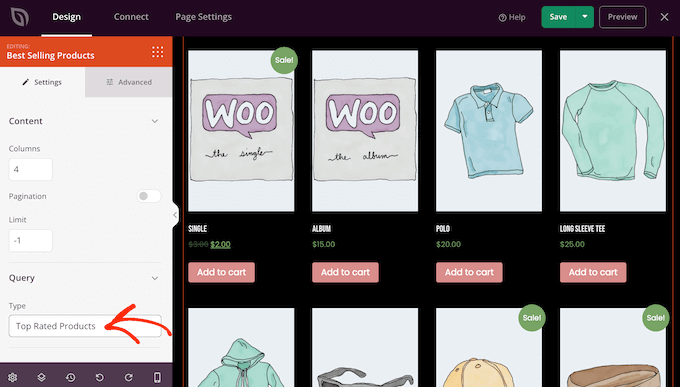Click the Sale! badge on the cap

click(532, 318)
